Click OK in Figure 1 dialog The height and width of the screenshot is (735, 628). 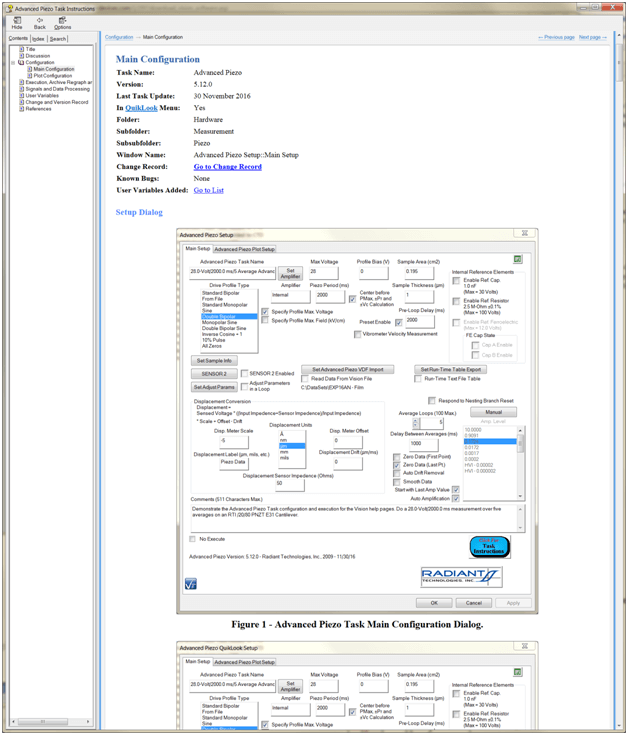[434, 603]
